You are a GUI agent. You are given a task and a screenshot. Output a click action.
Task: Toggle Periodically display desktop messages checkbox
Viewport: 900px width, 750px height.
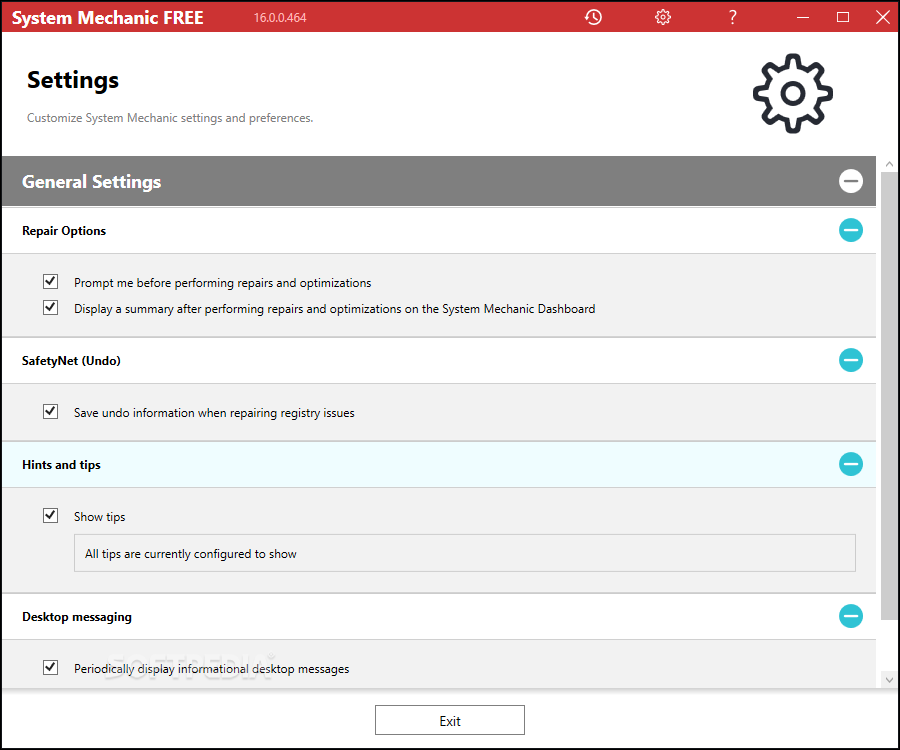51,667
